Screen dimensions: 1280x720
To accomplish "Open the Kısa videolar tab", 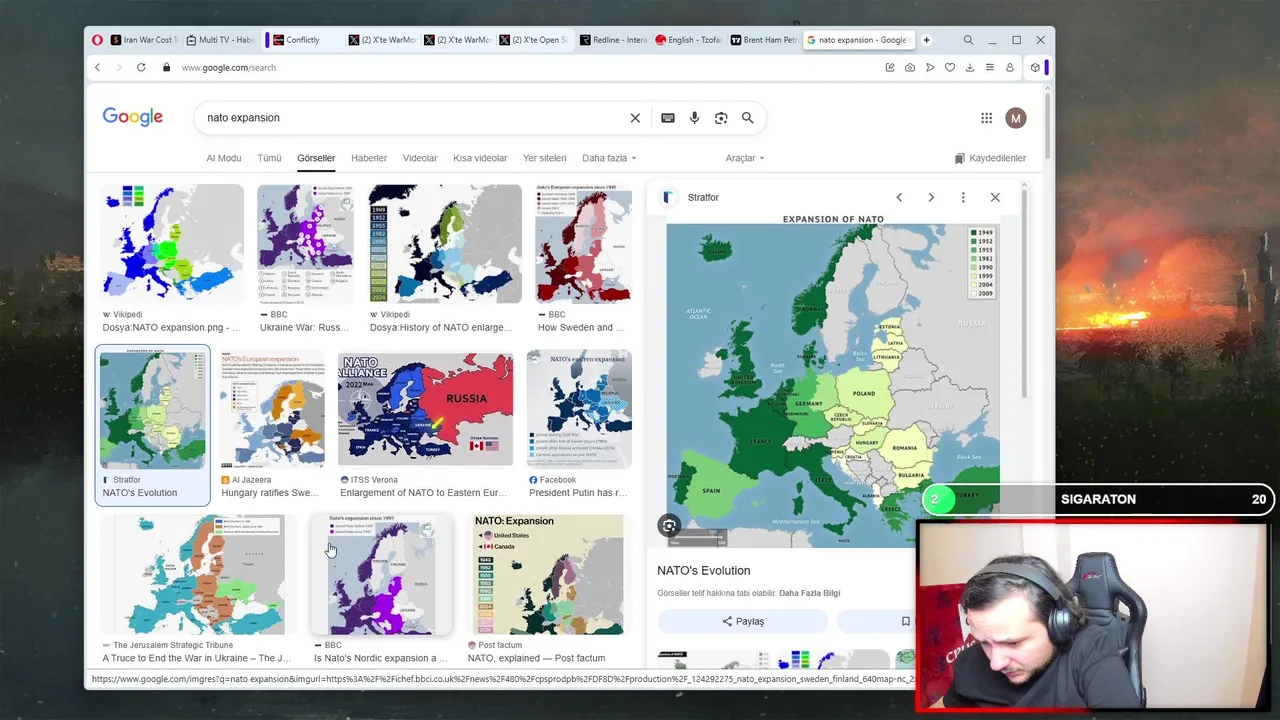I will coord(480,158).
